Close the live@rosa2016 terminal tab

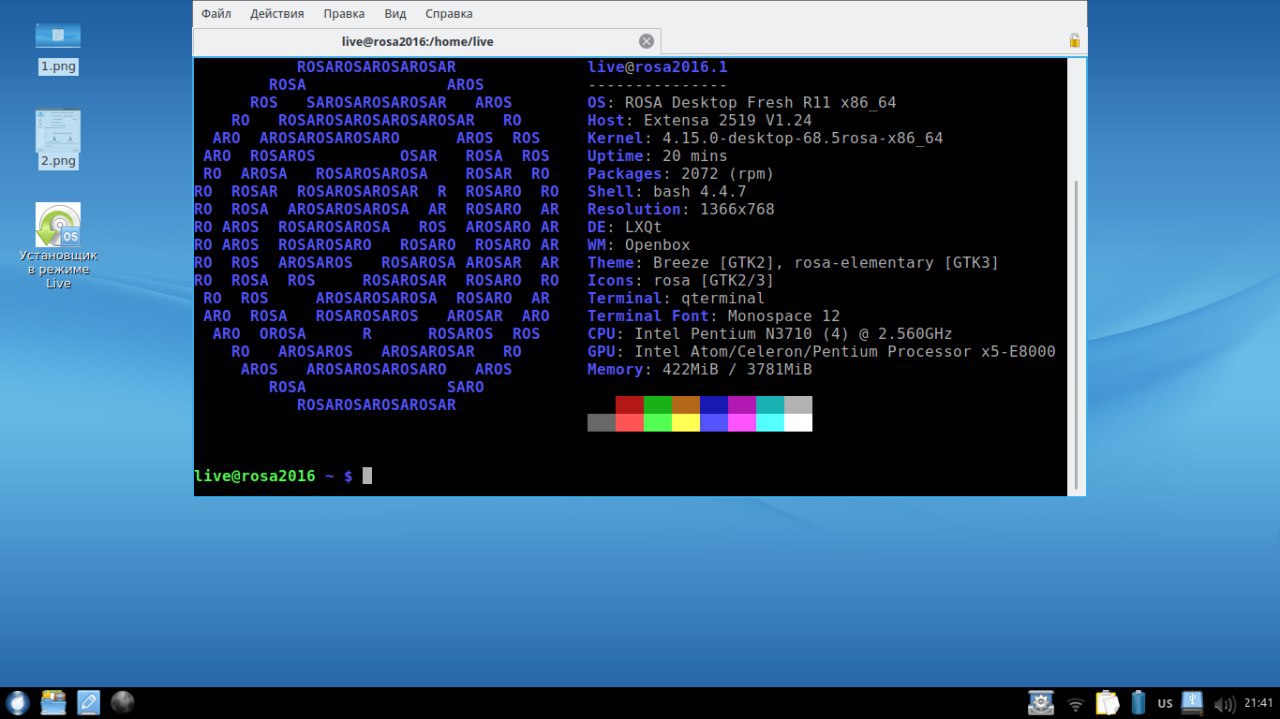pos(646,41)
